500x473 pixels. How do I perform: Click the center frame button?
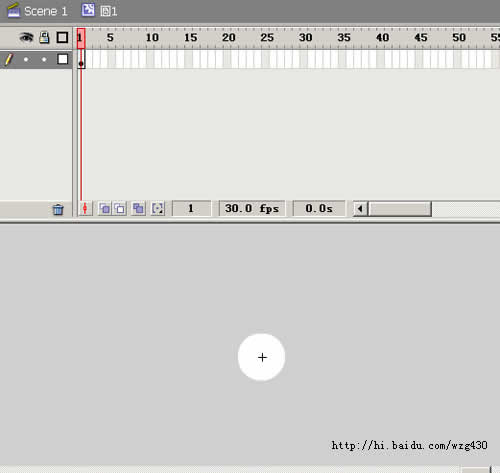[85, 209]
